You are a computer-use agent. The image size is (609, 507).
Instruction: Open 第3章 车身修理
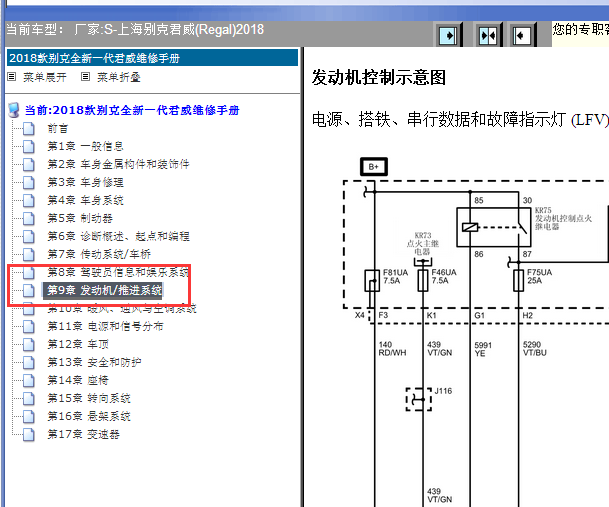(85, 182)
